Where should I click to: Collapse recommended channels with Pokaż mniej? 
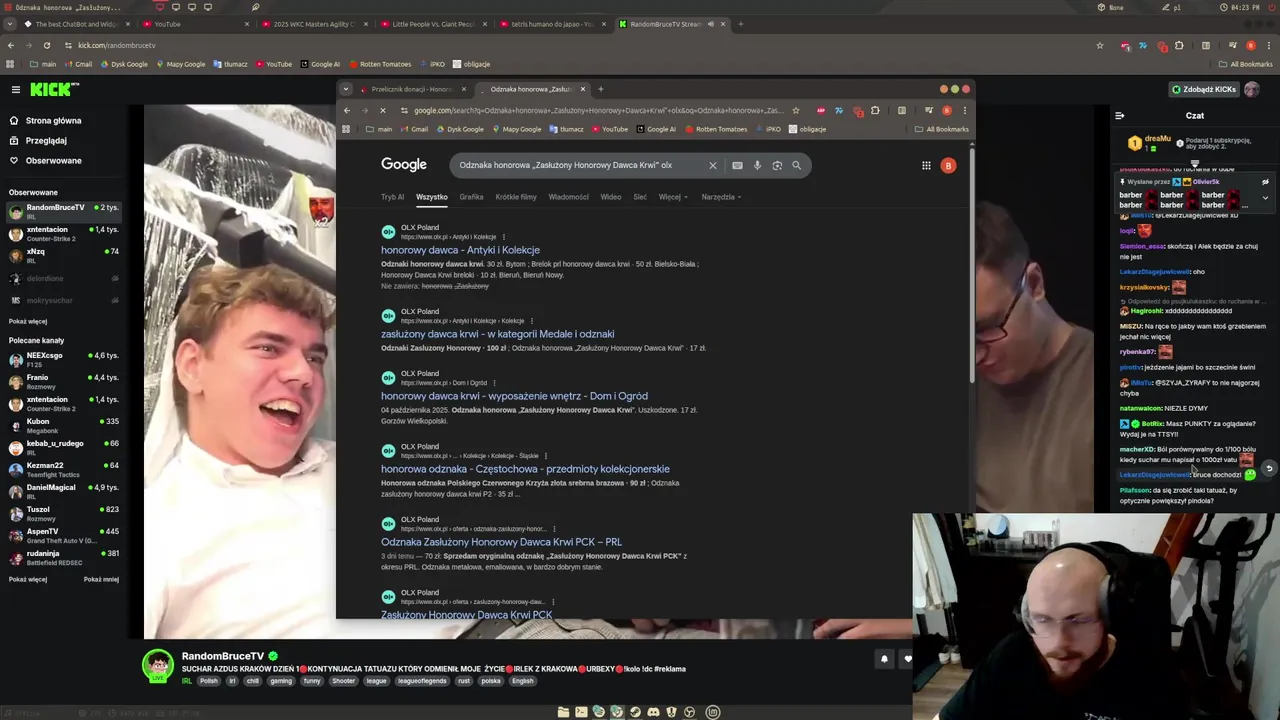point(101,579)
